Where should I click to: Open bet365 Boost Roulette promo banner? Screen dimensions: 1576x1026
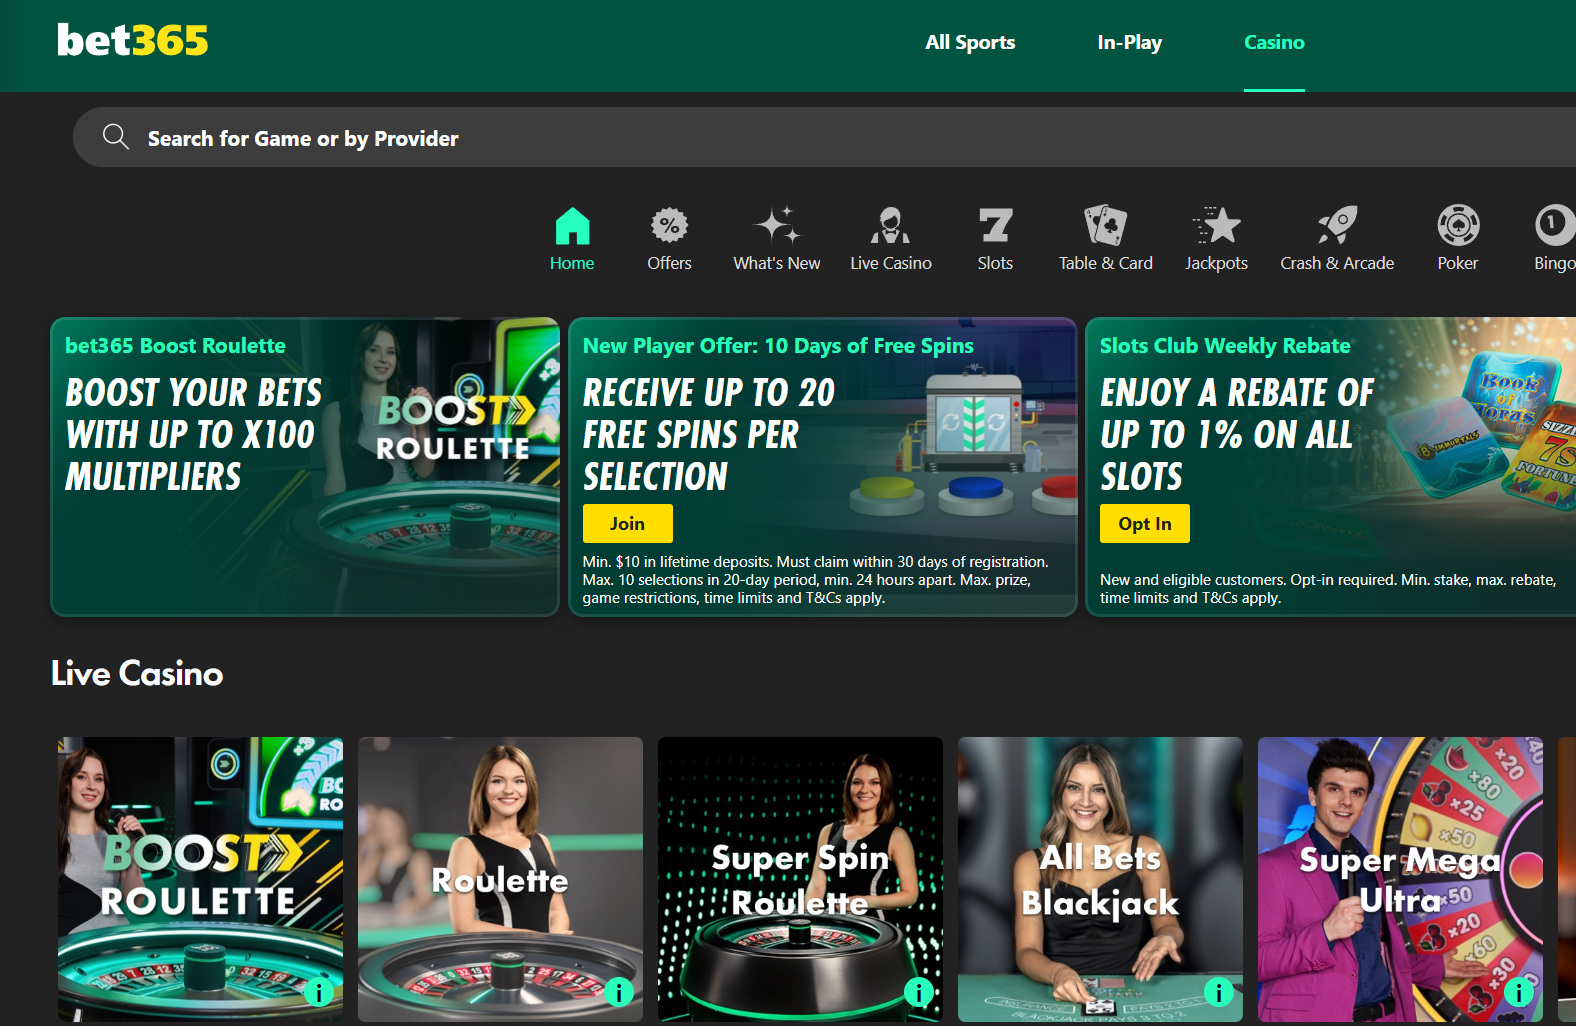[x=305, y=467]
